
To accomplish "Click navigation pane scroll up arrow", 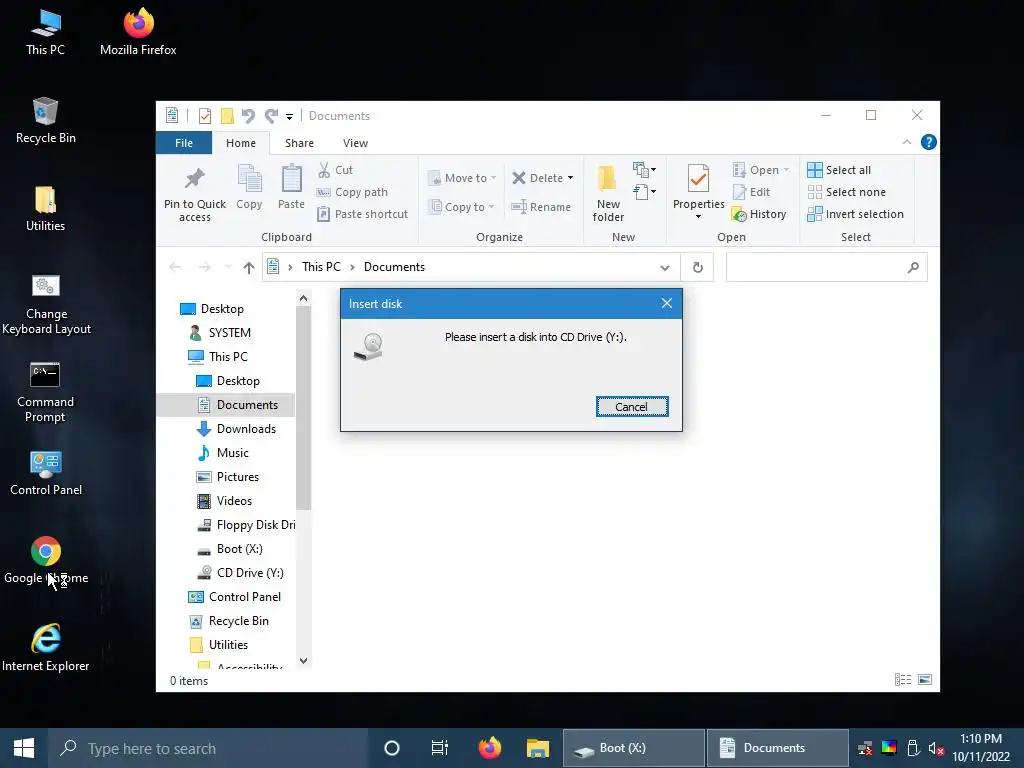I will click(x=303, y=298).
